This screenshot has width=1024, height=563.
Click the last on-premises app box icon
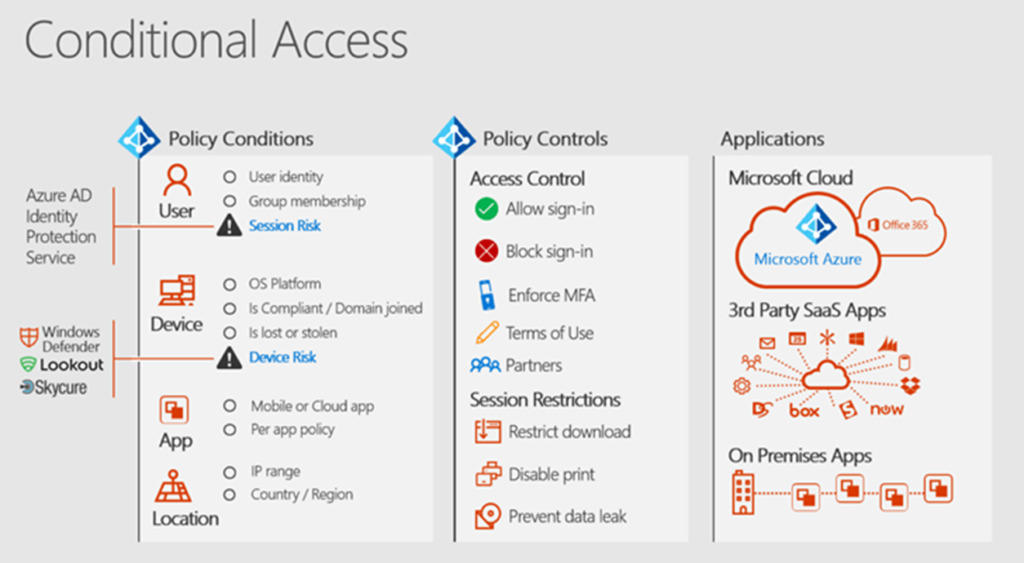pyautogui.click(x=938, y=489)
